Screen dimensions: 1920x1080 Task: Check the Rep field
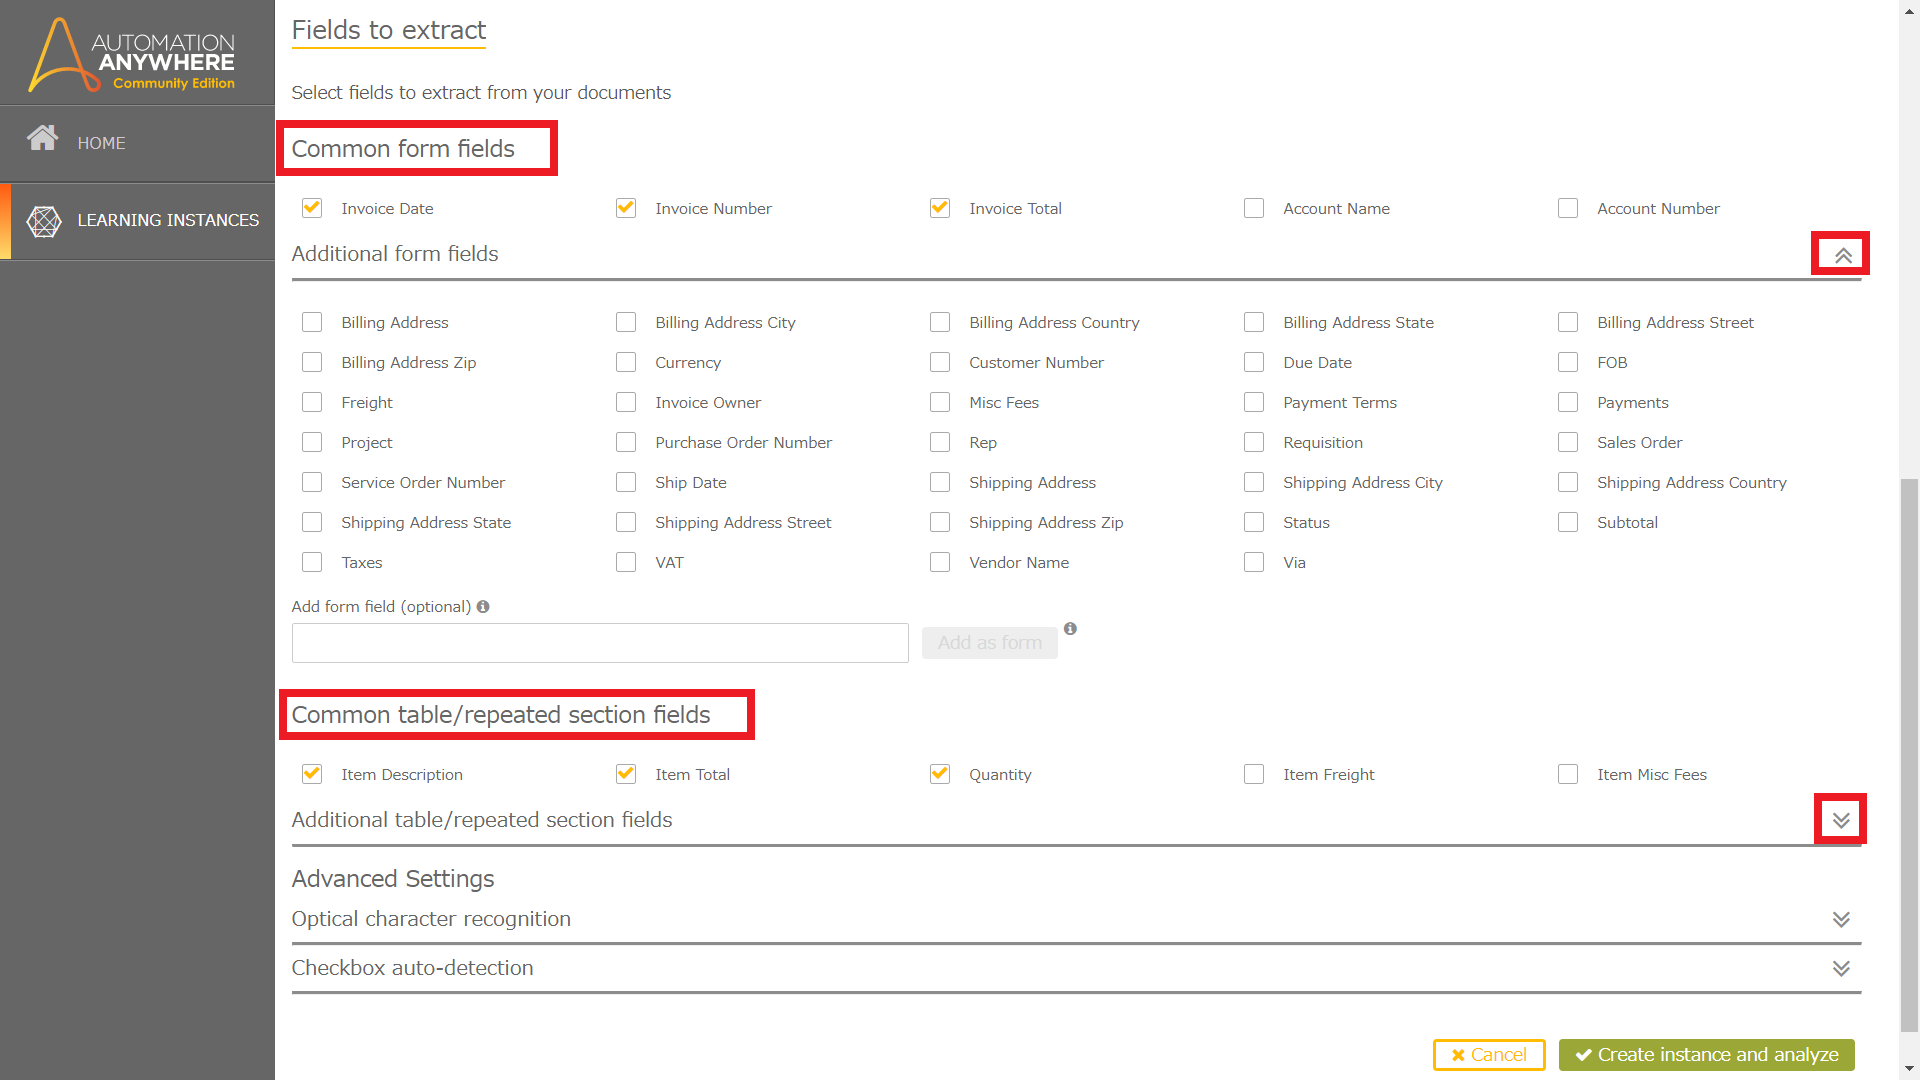[x=940, y=442]
